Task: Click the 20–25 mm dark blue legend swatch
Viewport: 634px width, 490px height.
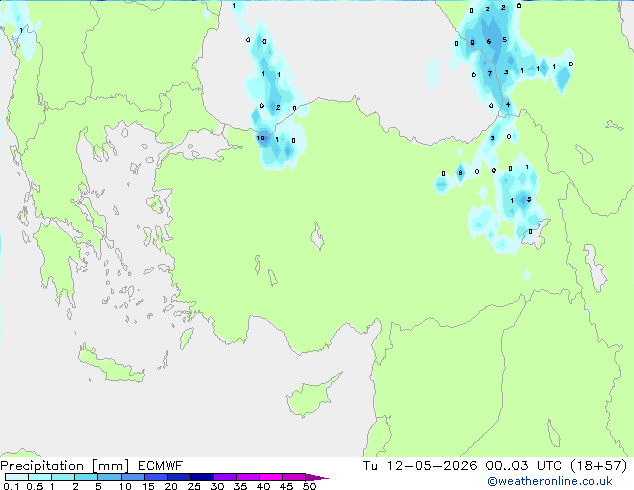Action: pyautogui.click(x=178, y=477)
